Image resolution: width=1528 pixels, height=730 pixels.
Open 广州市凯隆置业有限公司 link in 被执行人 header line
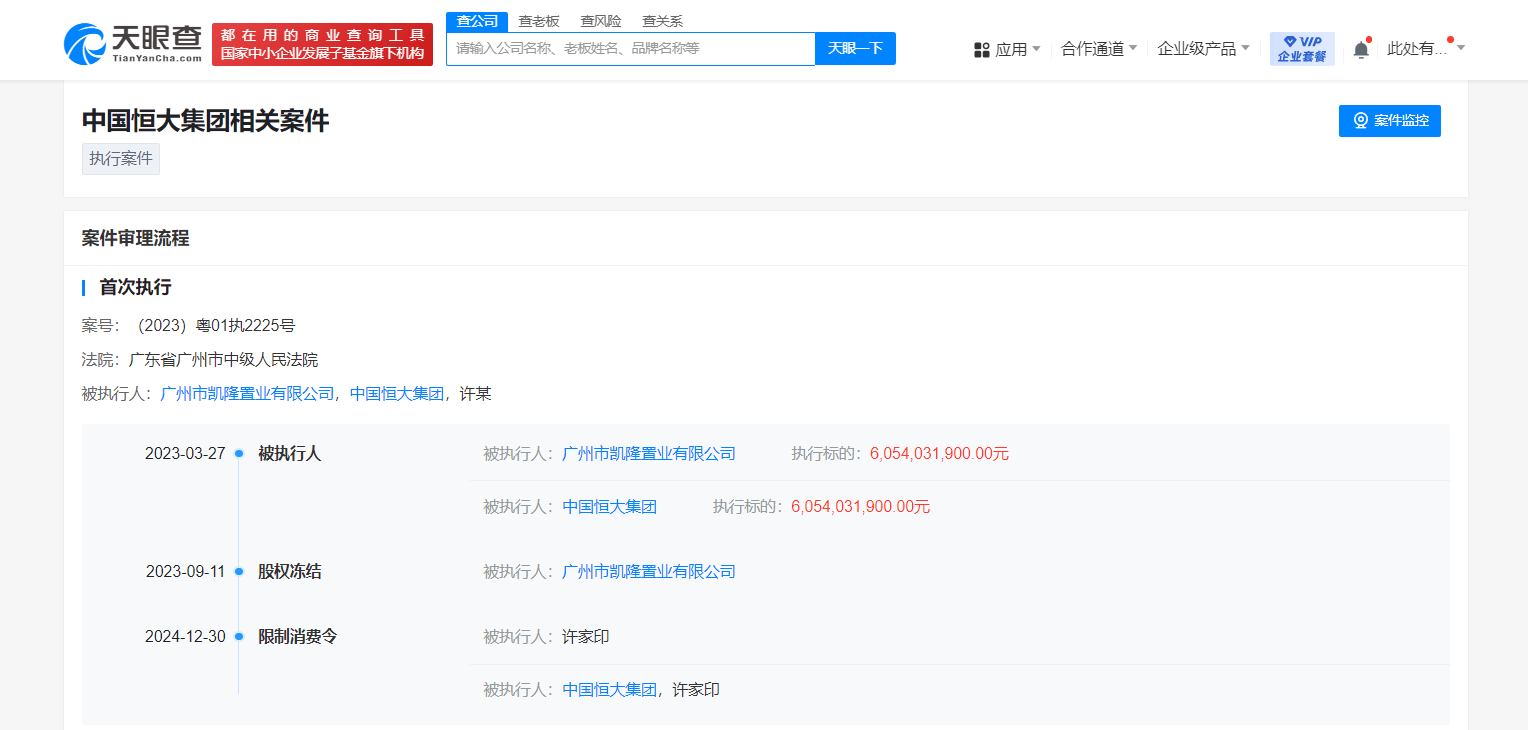pyautogui.click(x=248, y=394)
